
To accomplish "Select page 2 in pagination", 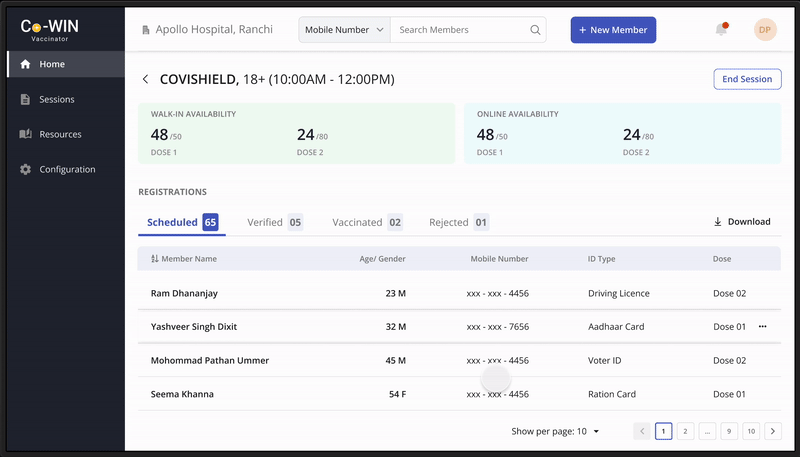I will 685,431.
